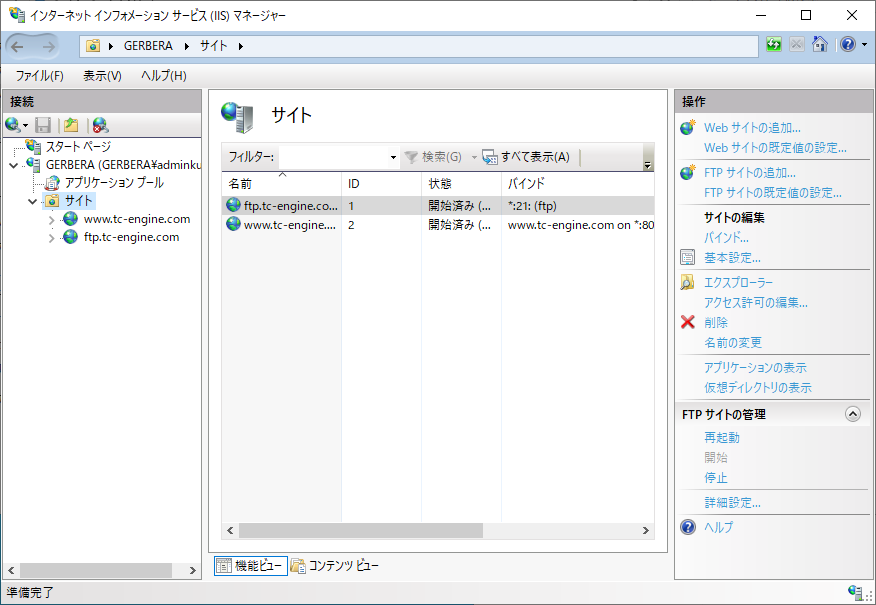
Task: Open アクセス許可の編集... link
Action: coord(756,303)
